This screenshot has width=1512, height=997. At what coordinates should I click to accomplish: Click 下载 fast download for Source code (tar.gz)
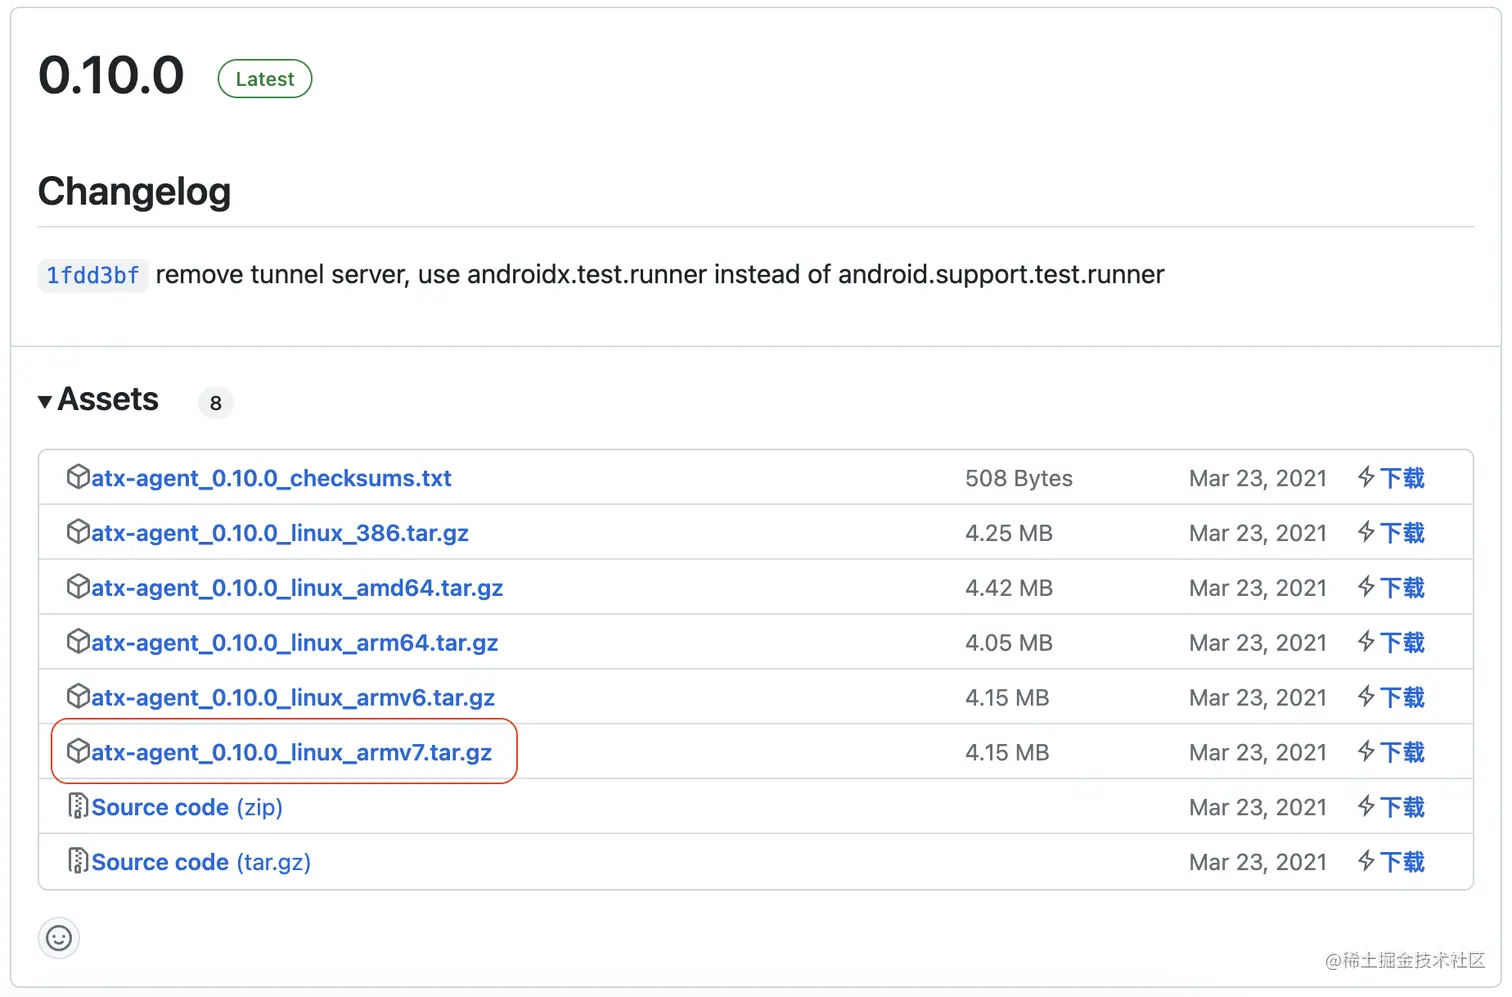coord(1391,862)
